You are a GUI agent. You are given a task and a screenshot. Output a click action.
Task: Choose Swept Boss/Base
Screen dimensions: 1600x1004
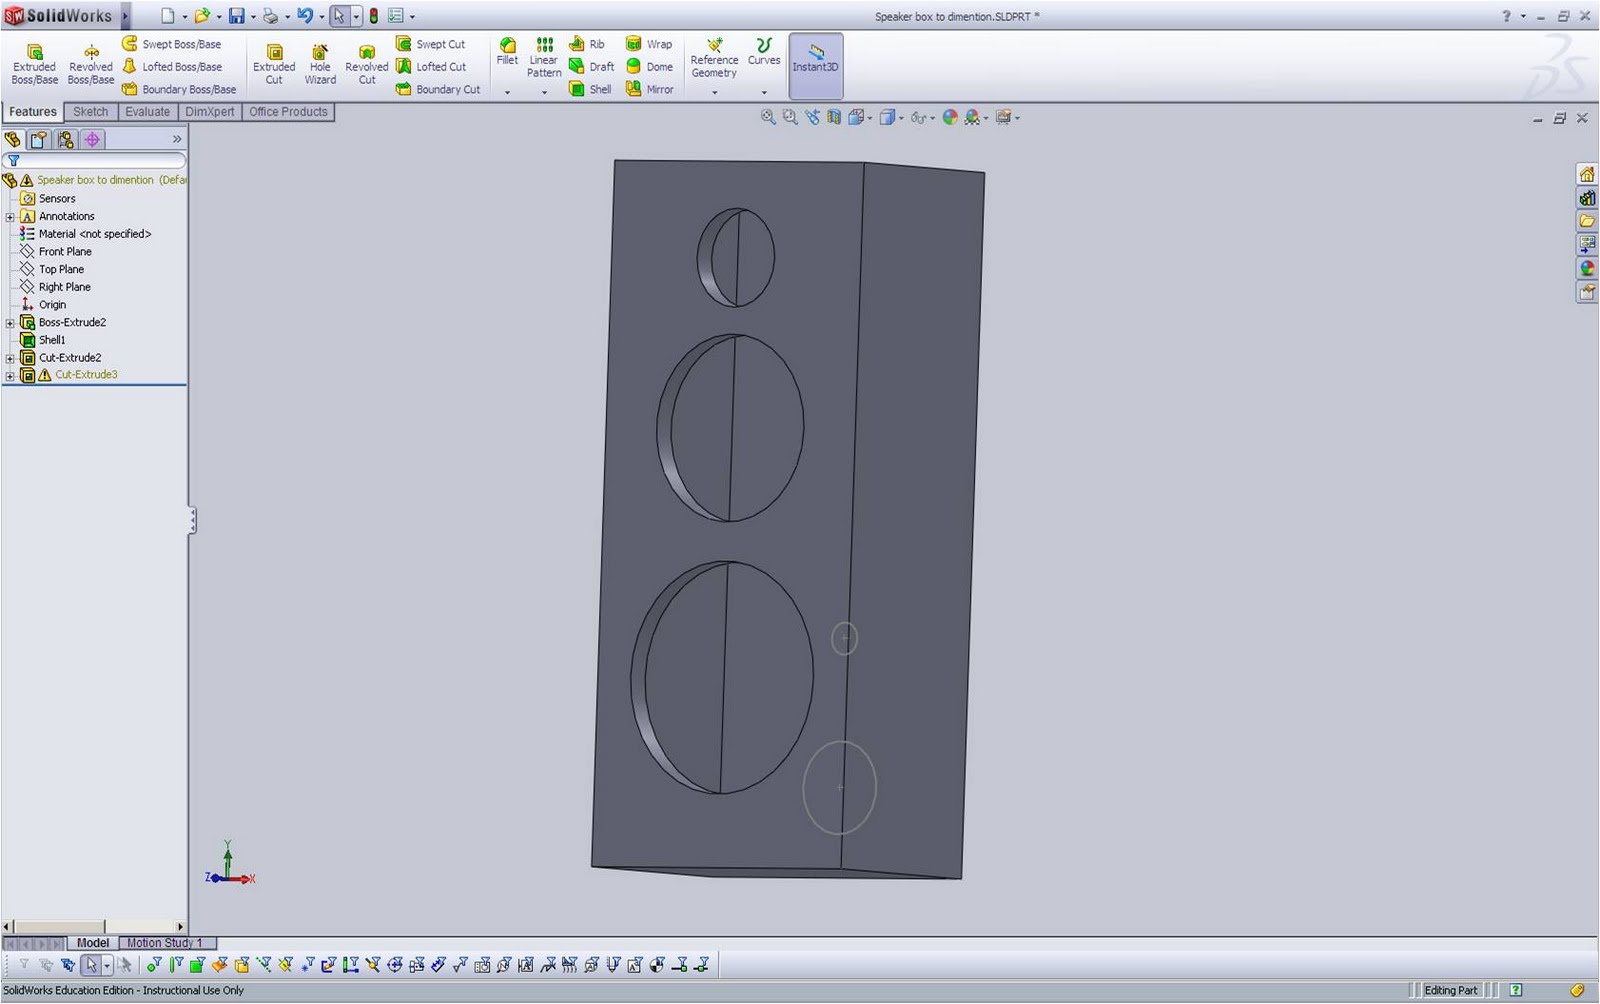point(172,44)
